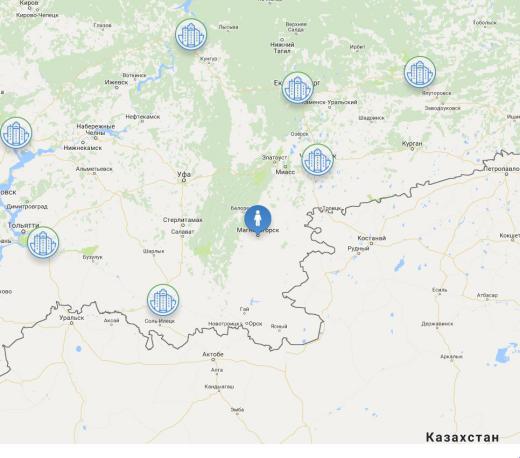Click the Уфа city label

coord(184,174)
